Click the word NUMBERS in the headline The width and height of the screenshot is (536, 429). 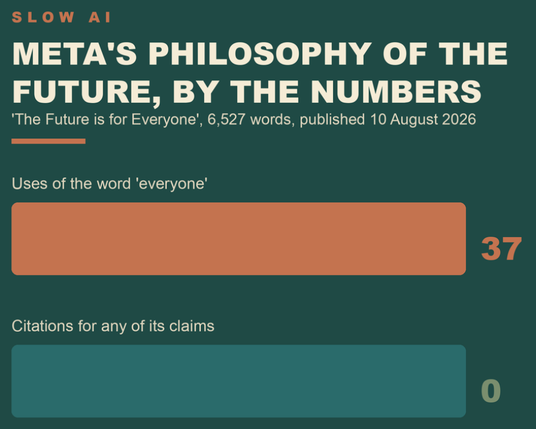click(x=396, y=91)
